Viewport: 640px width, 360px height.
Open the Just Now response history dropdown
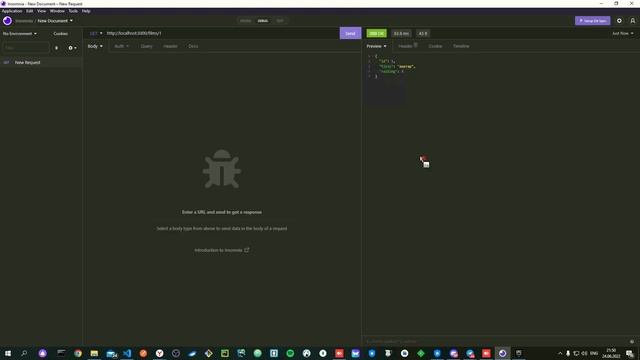622,33
